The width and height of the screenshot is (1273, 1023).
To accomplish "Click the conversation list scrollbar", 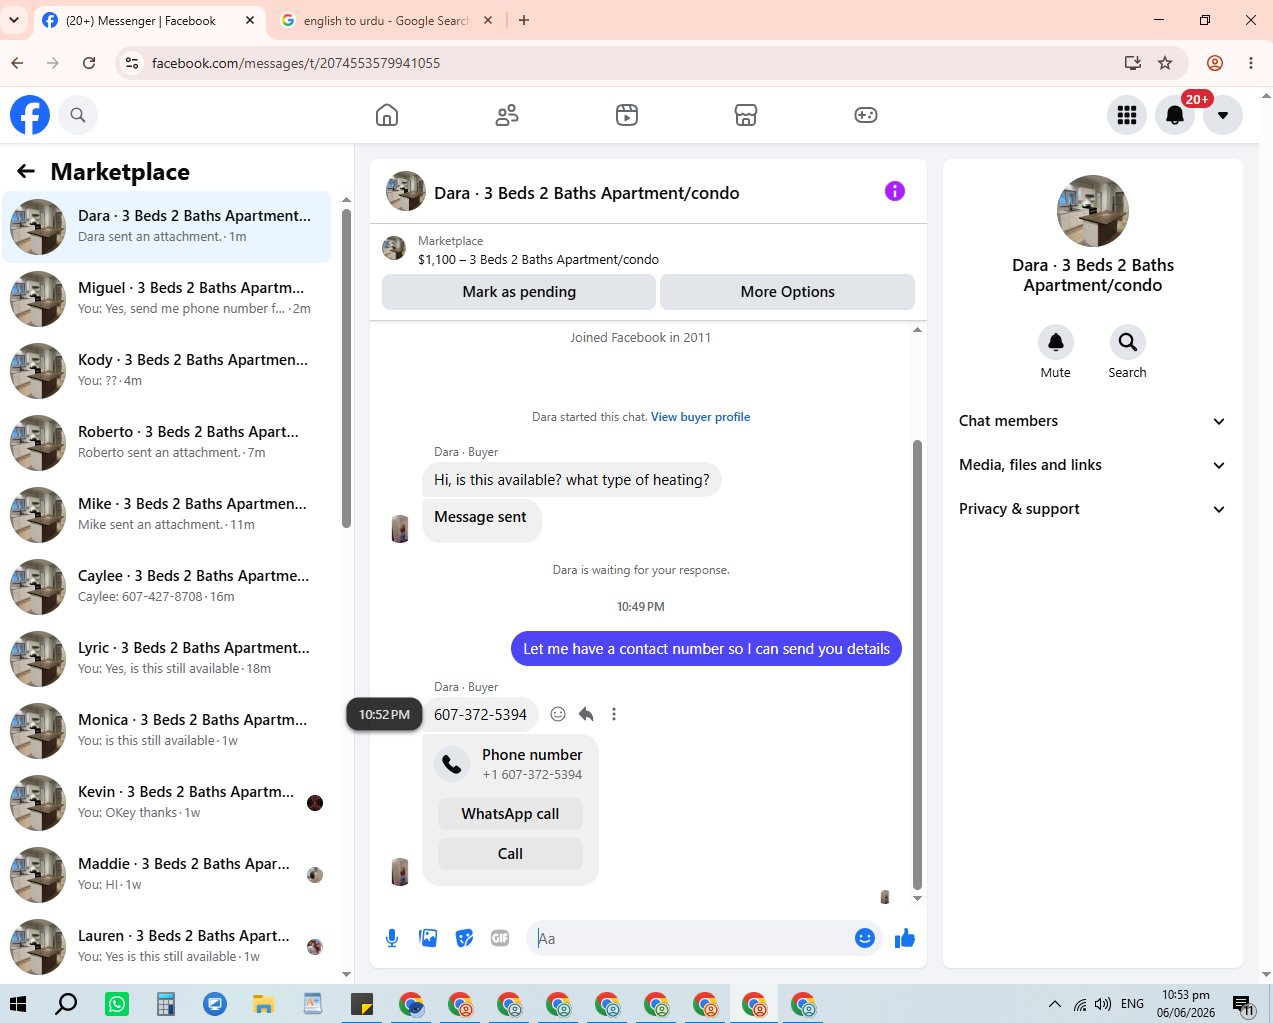I will pyautogui.click(x=346, y=367).
